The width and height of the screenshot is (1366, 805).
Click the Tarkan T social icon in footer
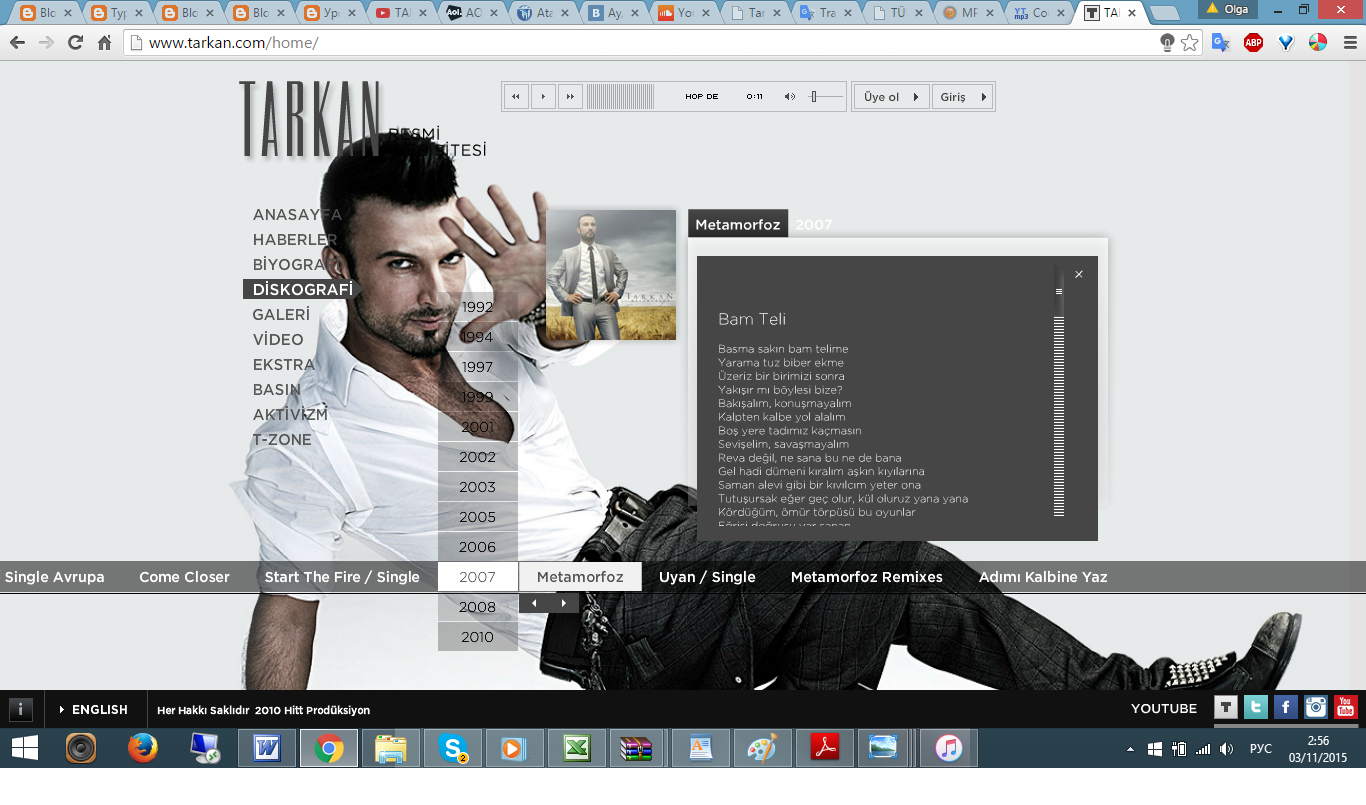(x=1226, y=708)
